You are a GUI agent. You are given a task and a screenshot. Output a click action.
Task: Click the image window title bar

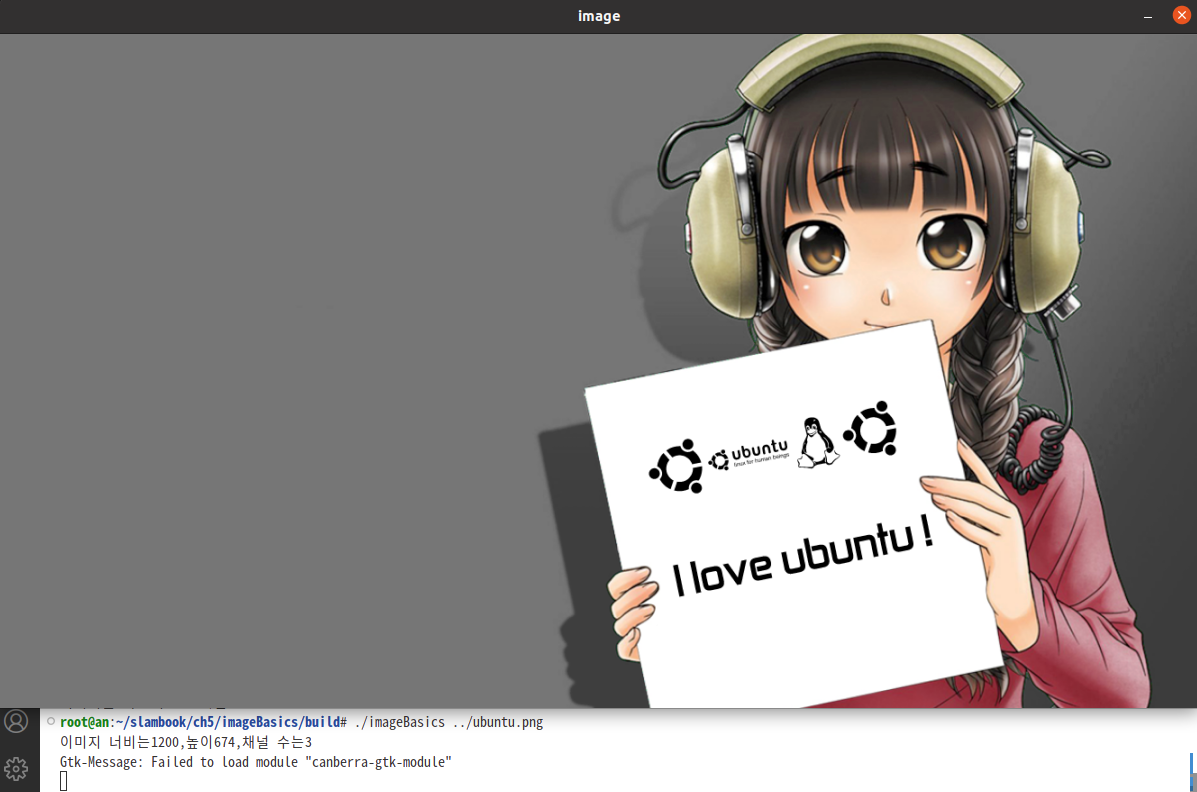tap(598, 16)
